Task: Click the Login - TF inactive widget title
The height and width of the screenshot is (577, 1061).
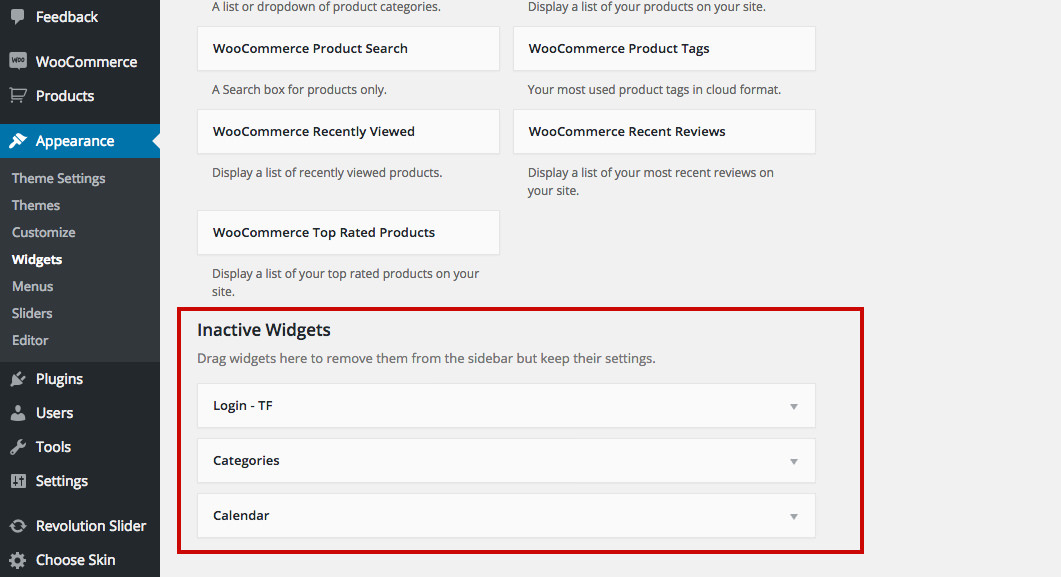Action: [243, 406]
